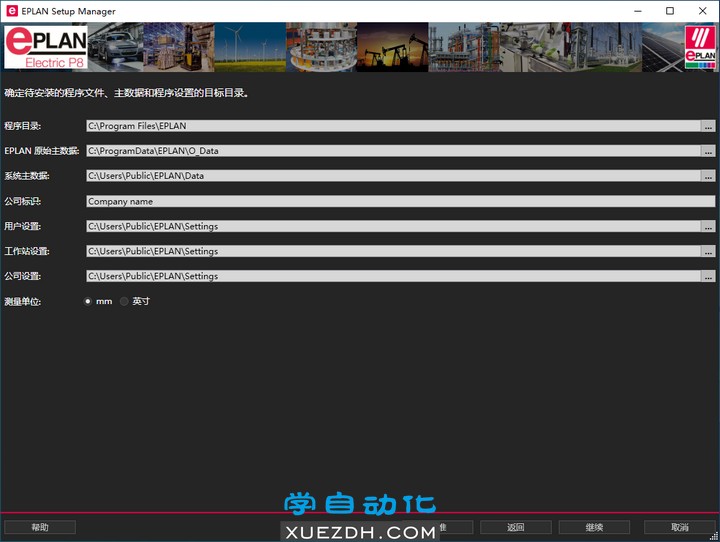720x542 pixels.
Task: Continue setup with the 继续 button
Action: [594, 527]
